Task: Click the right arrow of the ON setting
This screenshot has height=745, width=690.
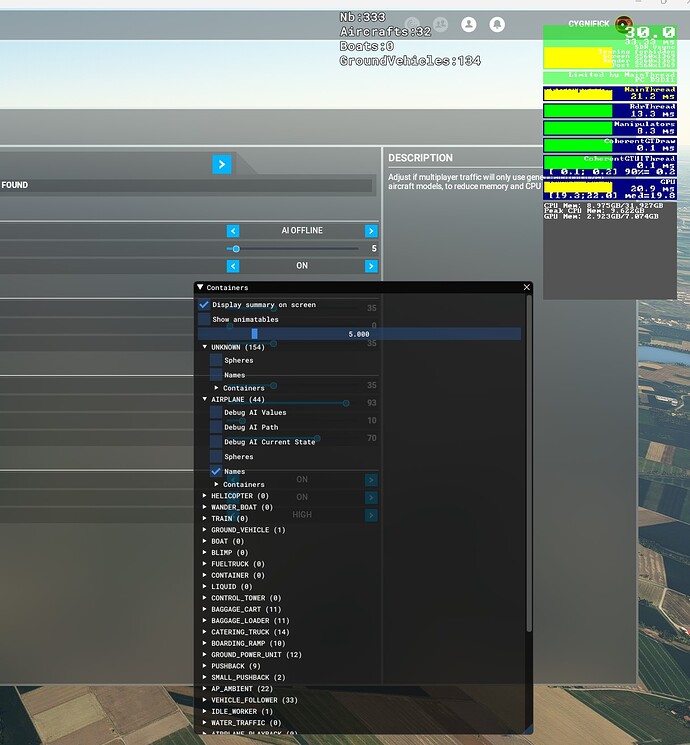Action: tap(371, 266)
